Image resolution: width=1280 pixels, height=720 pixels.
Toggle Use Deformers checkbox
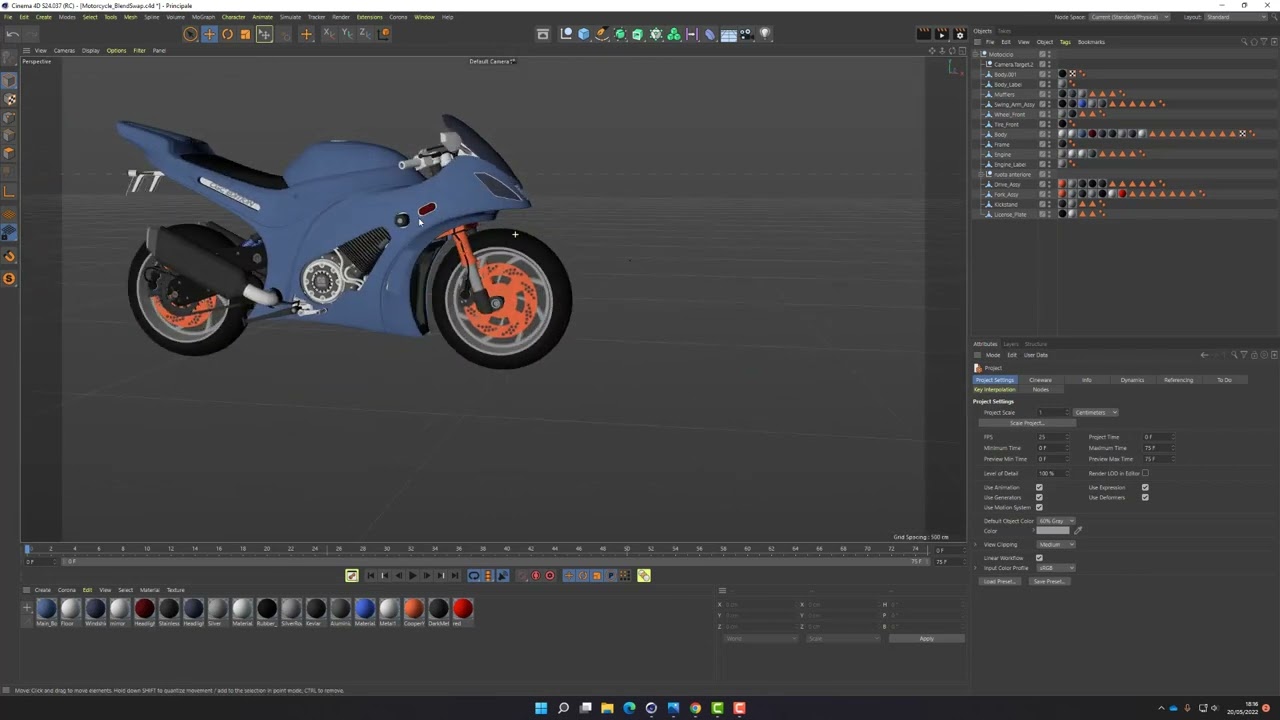click(1145, 497)
